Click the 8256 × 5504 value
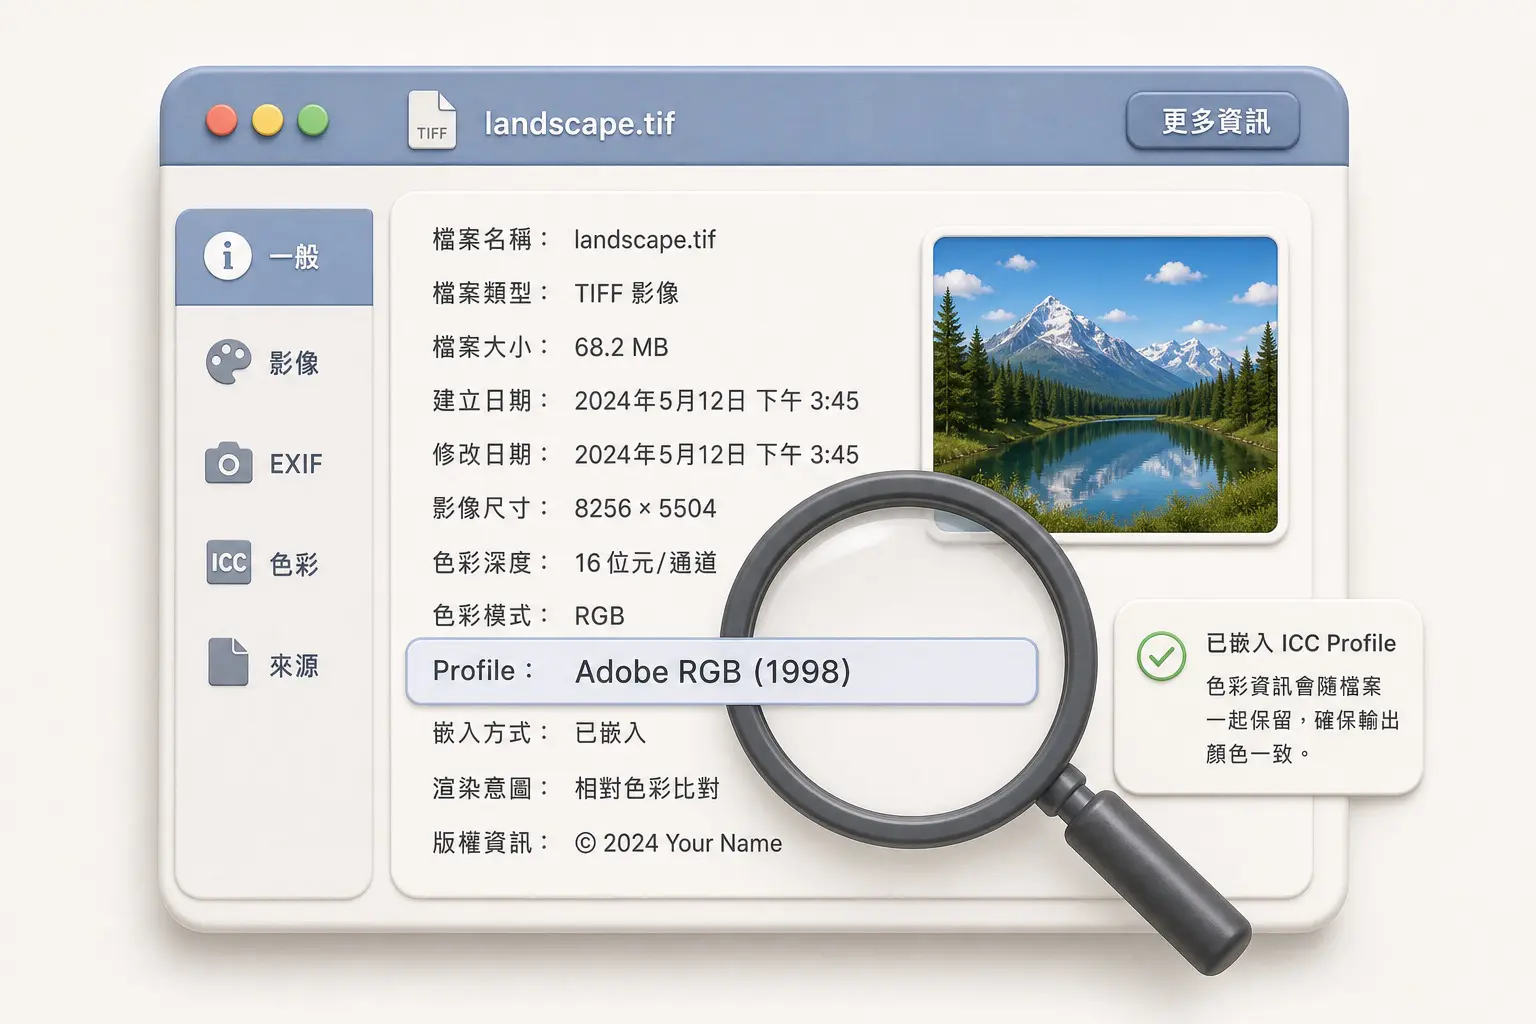The width and height of the screenshot is (1536, 1024). [645, 509]
